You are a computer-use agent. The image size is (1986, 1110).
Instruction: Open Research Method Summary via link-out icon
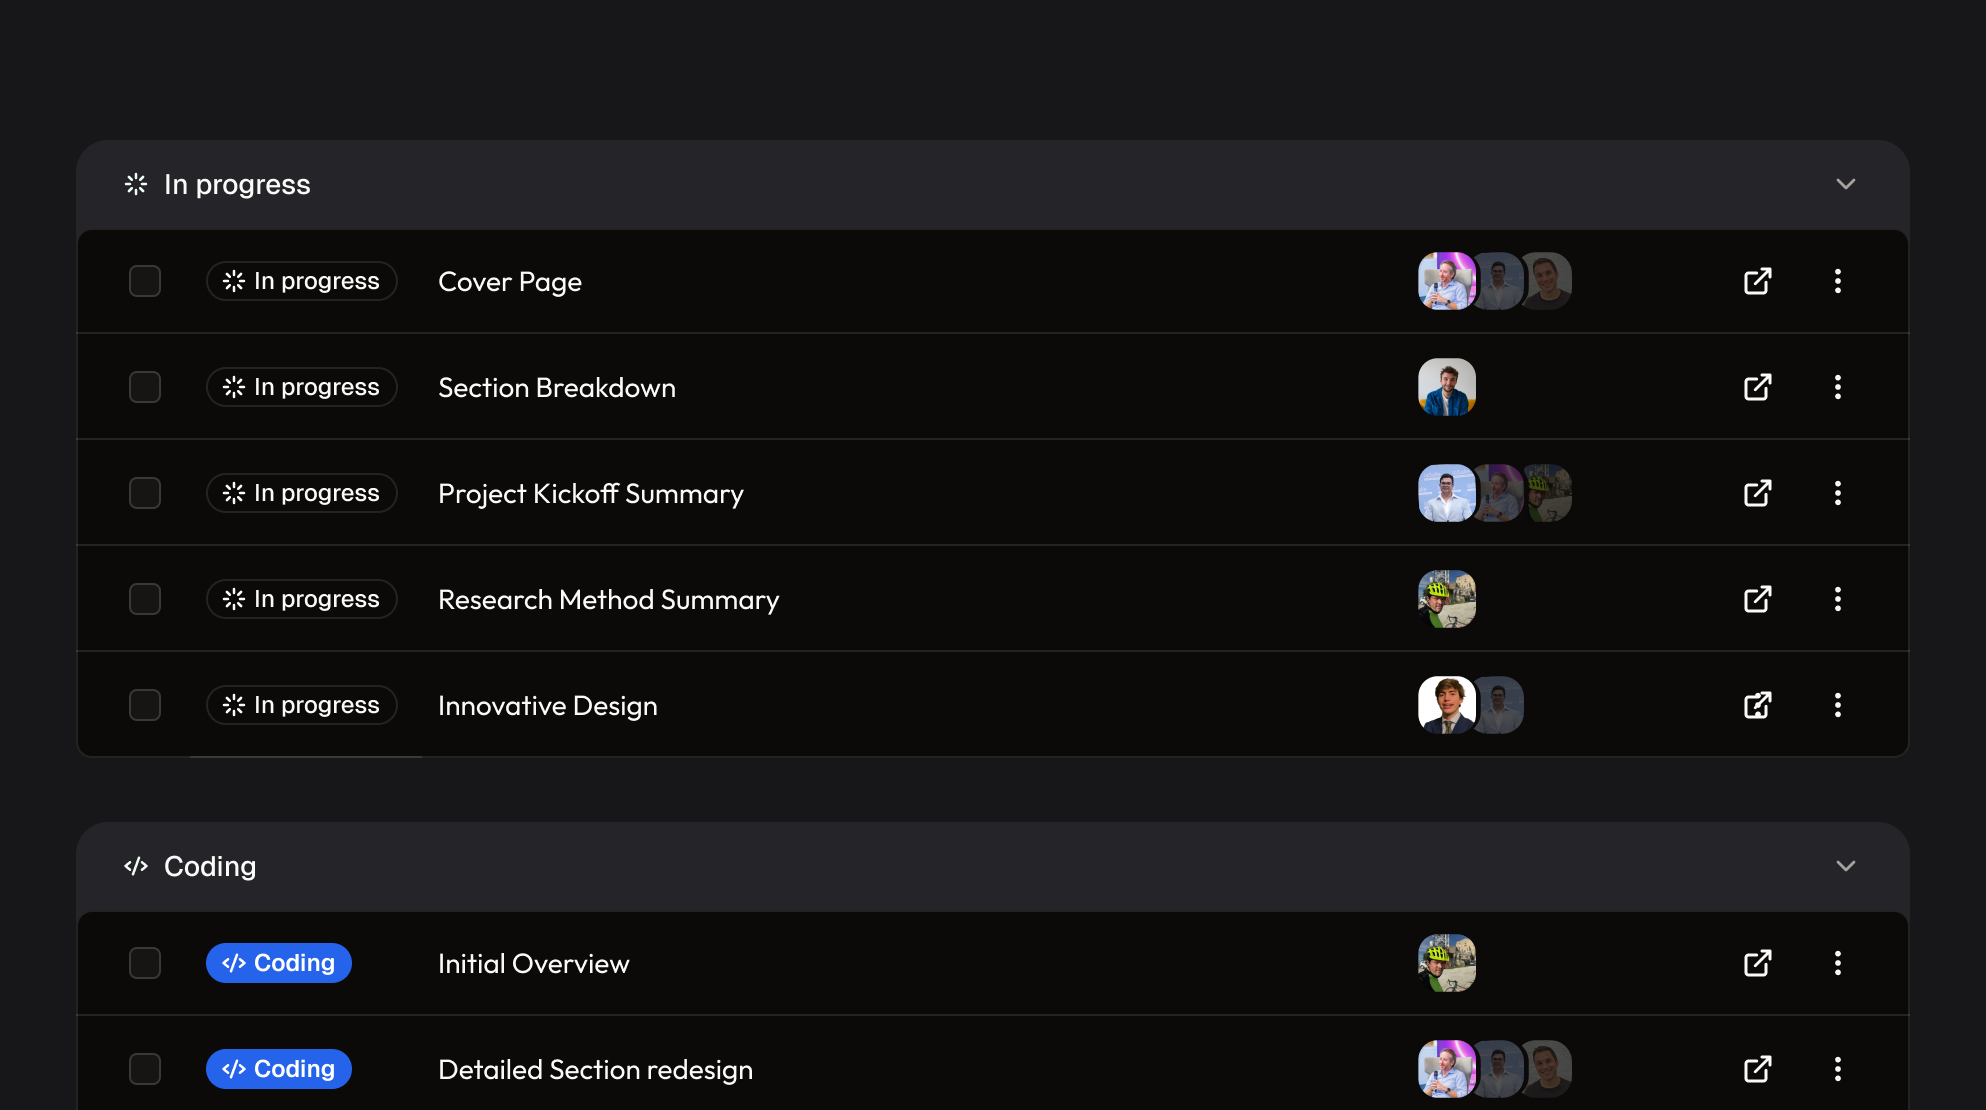pos(1758,599)
